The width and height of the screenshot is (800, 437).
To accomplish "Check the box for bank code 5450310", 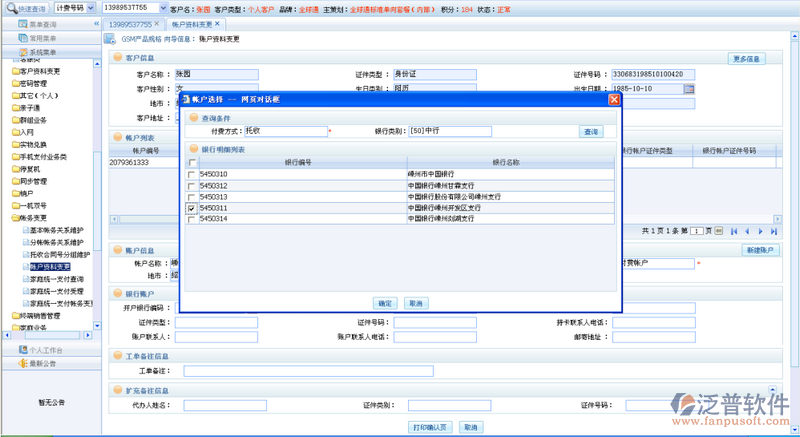I will [192, 174].
